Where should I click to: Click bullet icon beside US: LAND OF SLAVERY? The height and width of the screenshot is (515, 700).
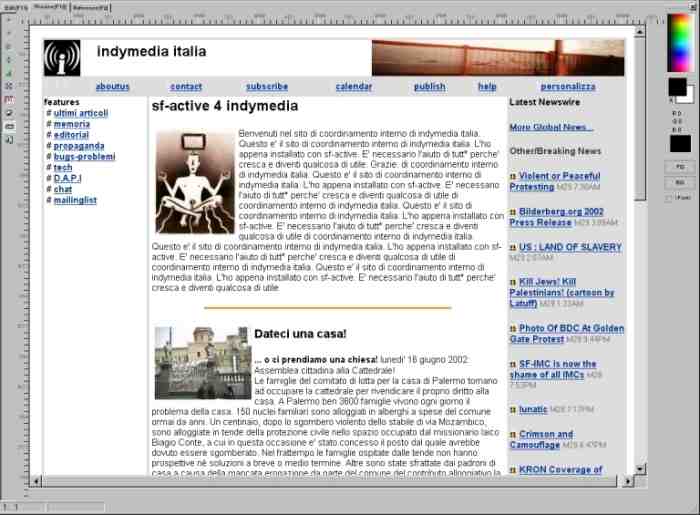point(513,248)
